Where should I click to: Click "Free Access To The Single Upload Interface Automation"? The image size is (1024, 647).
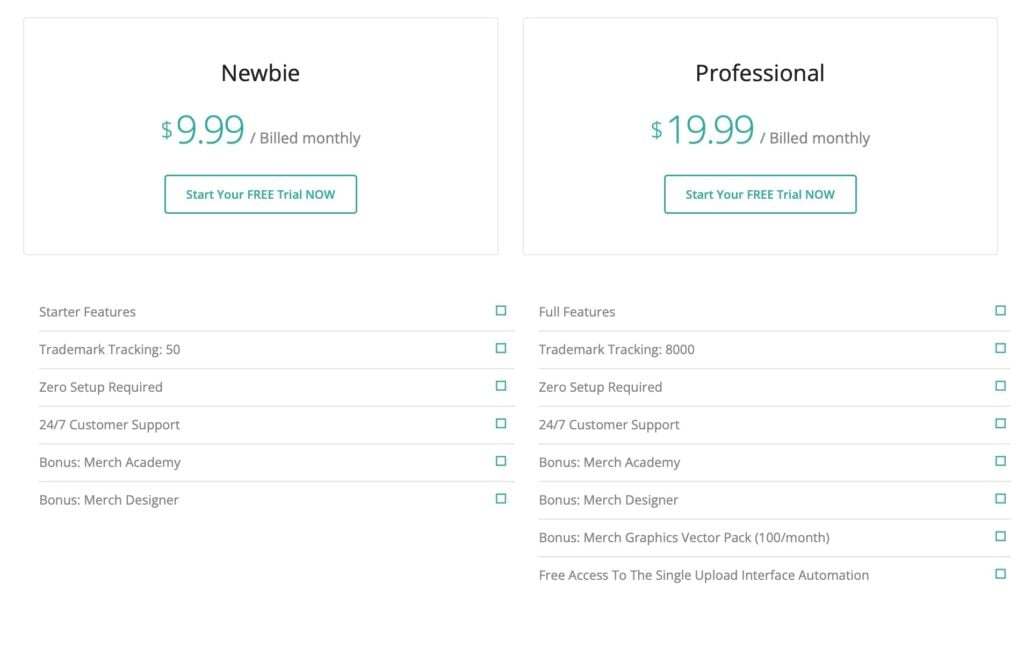[x=704, y=575]
